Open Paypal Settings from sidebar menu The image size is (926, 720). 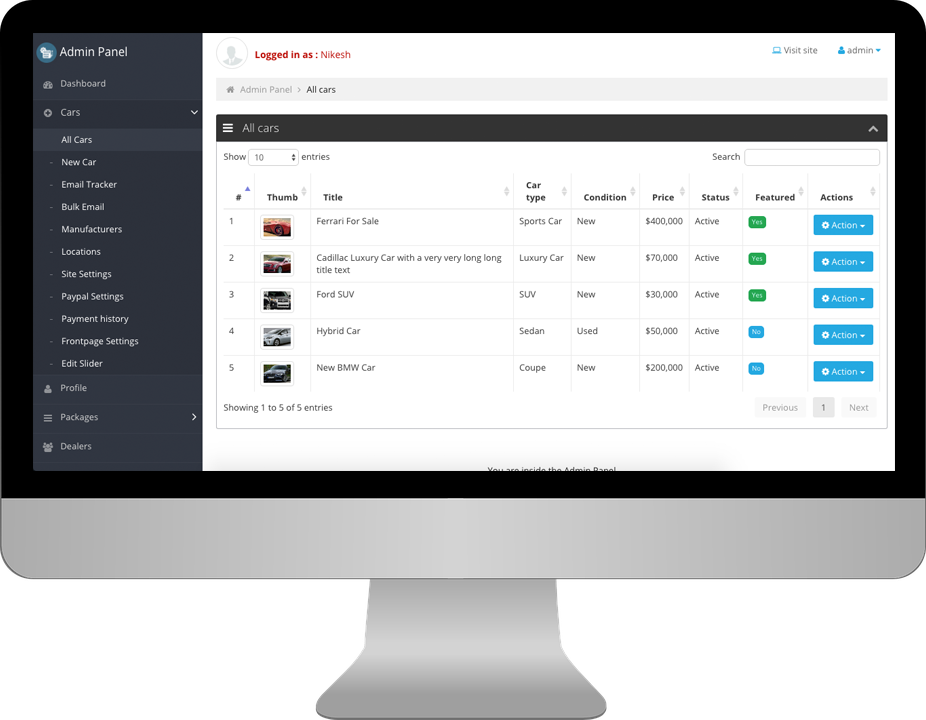pos(92,296)
